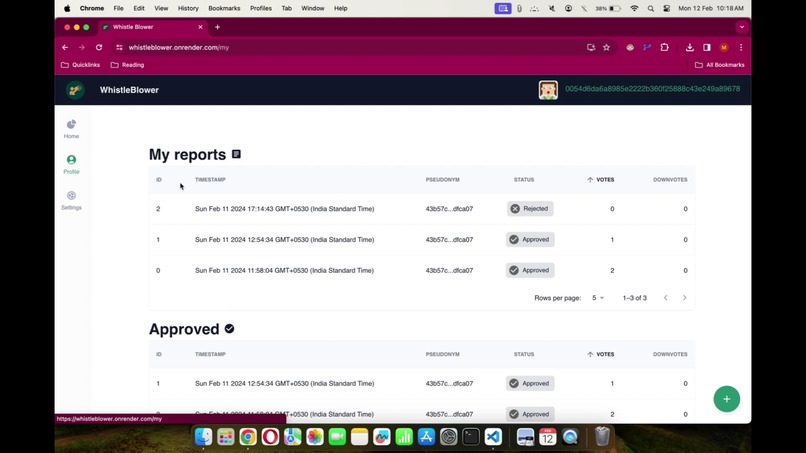Open the View menu
The height and width of the screenshot is (453, 806).
(161, 8)
